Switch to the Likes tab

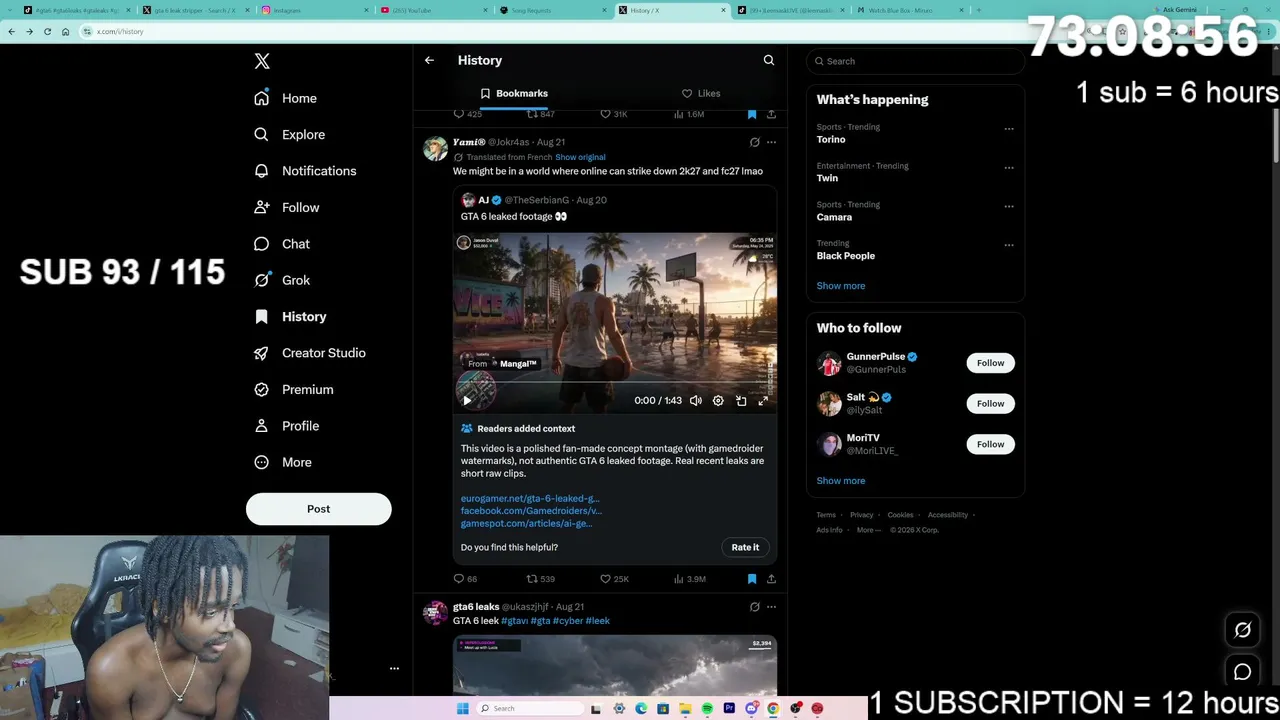(700, 93)
